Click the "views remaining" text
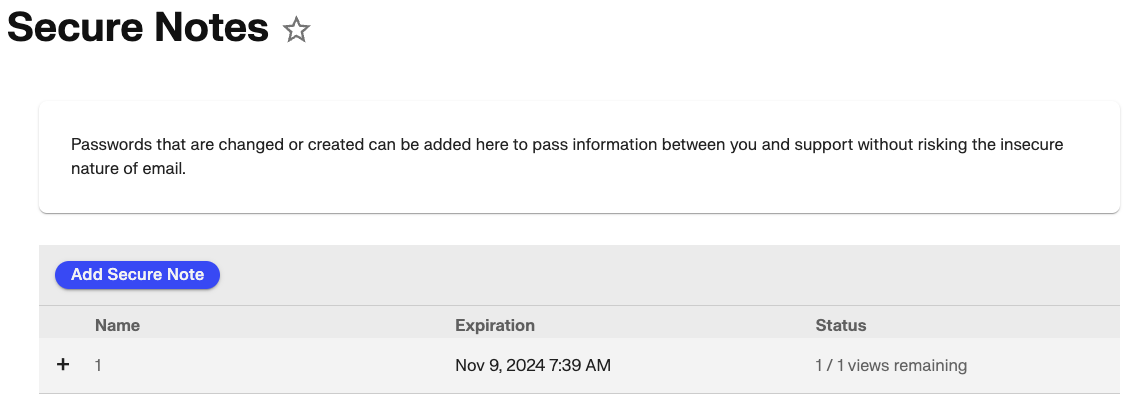 [x=912, y=365]
